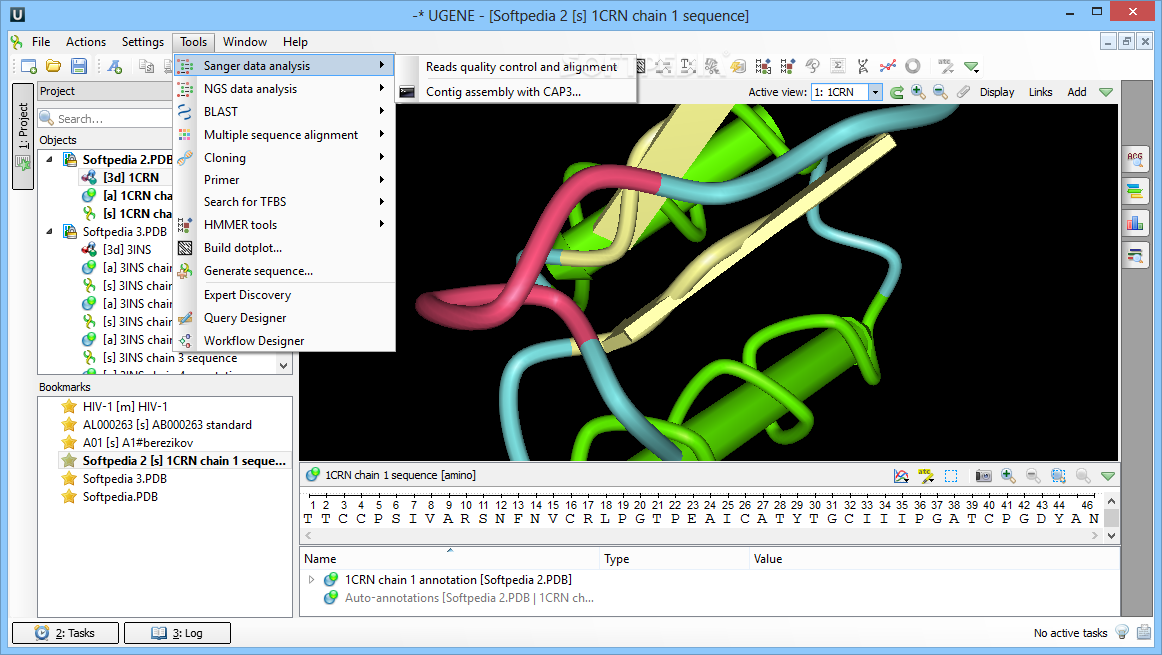Image resolution: width=1162 pixels, height=655 pixels.
Task: Expand the NGS data analysis submenu
Action: pos(285,89)
